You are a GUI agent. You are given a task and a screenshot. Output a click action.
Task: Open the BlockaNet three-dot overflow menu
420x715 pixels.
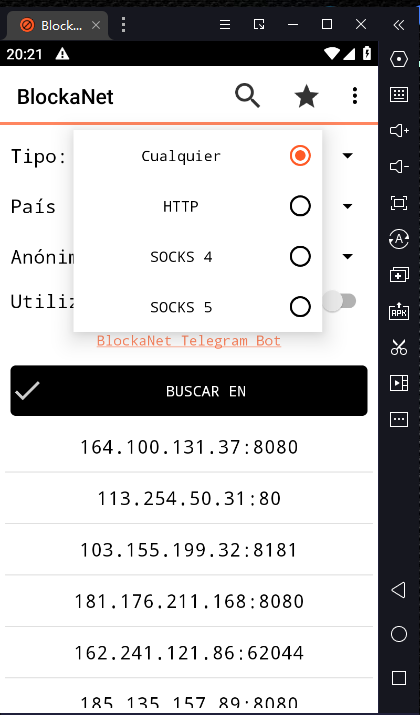tap(355, 96)
